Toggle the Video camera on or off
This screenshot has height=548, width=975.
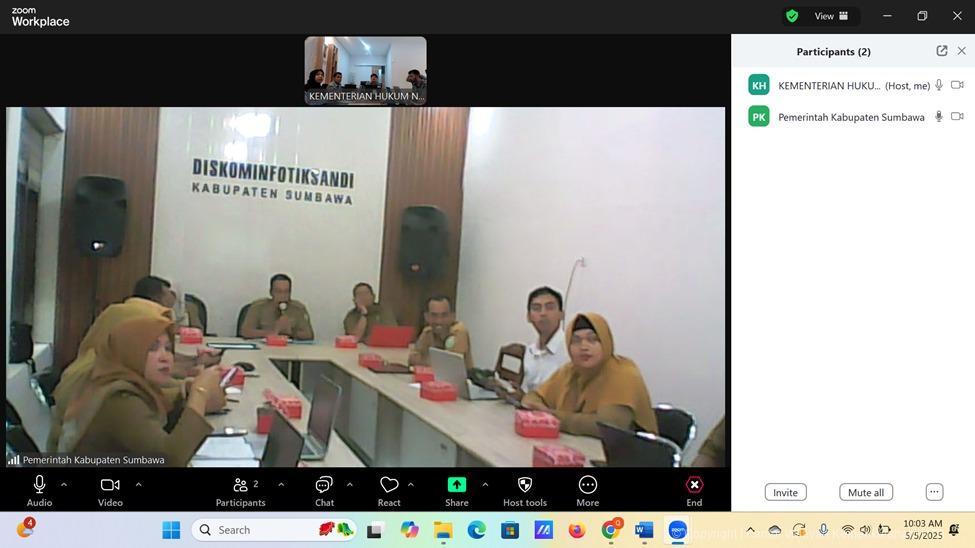pos(110,485)
